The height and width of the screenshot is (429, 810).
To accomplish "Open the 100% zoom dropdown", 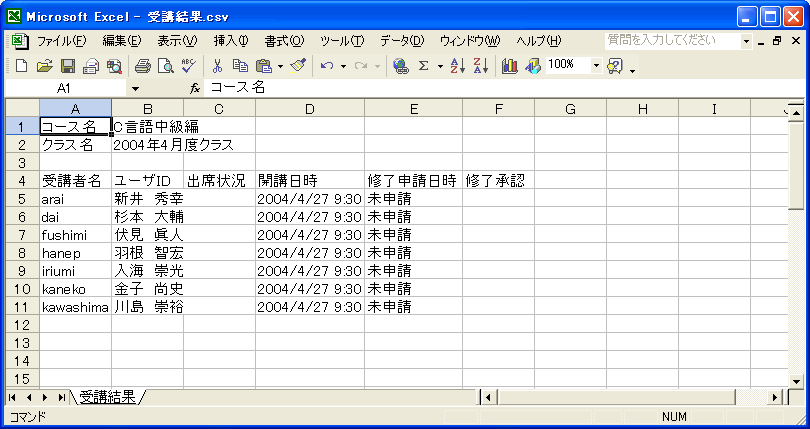I will (597, 66).
